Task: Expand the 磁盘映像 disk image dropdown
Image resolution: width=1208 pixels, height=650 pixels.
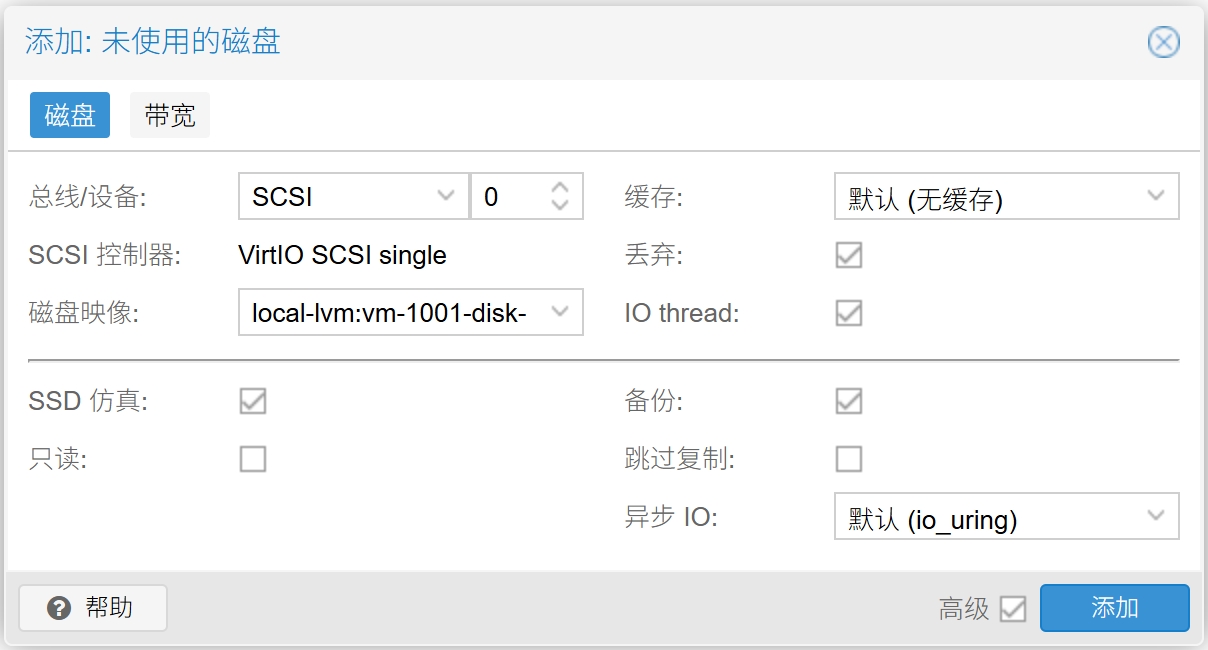Action: [560, 312]
